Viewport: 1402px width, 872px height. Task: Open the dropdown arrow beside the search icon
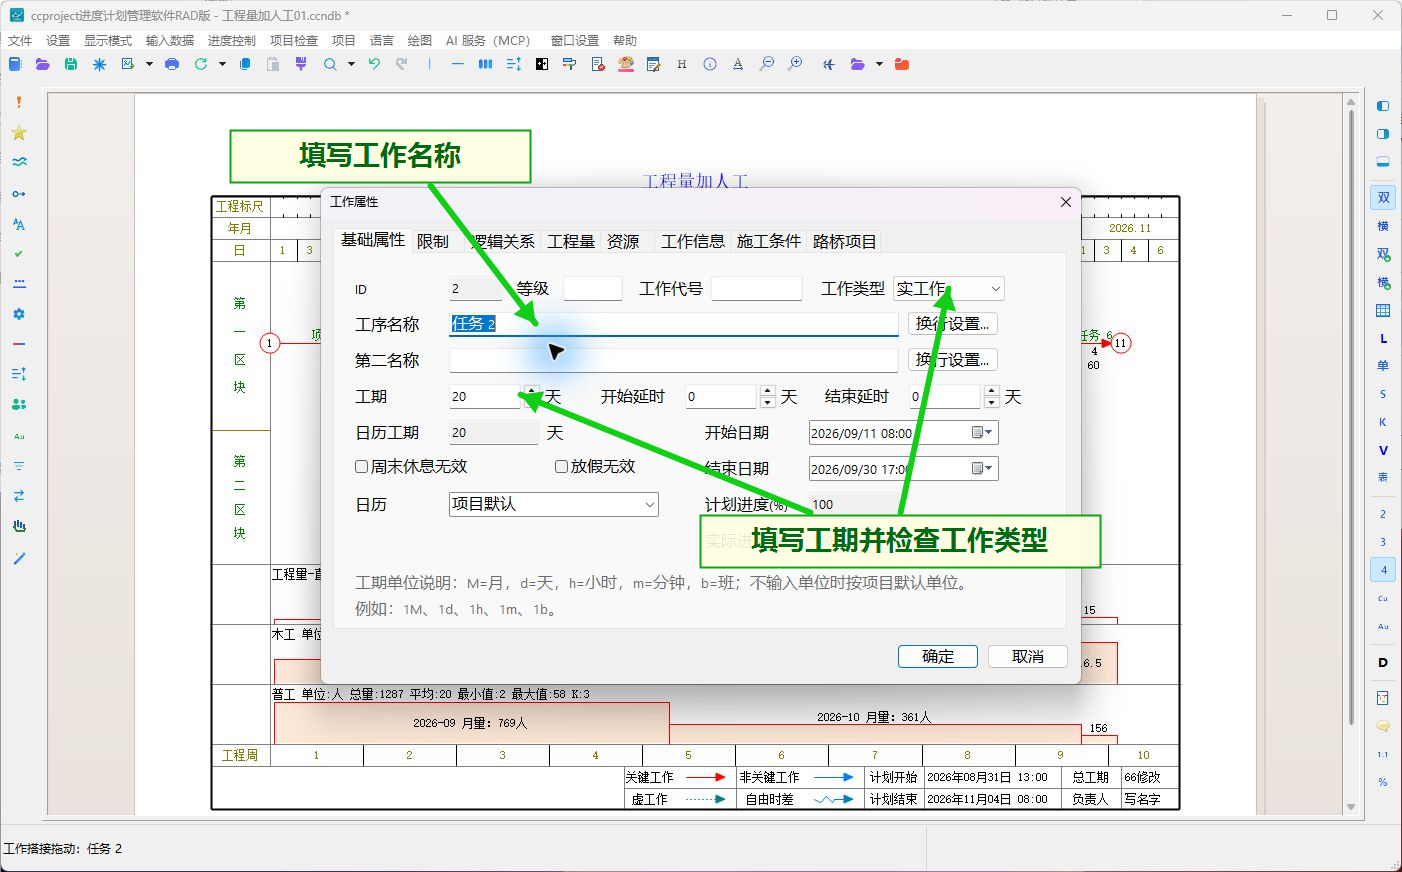click(351, 64)
